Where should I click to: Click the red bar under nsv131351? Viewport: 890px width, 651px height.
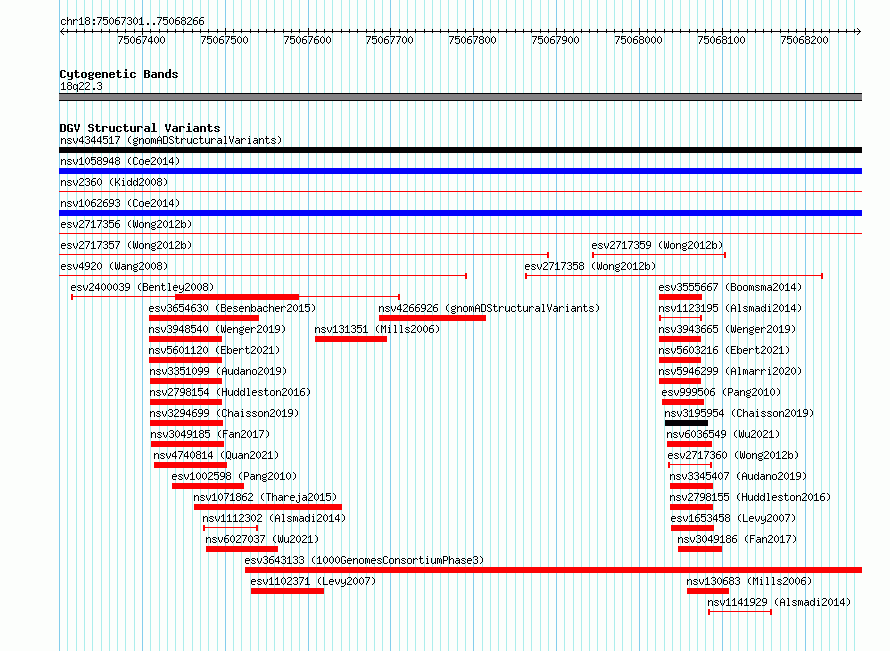[x=351, y=339]
